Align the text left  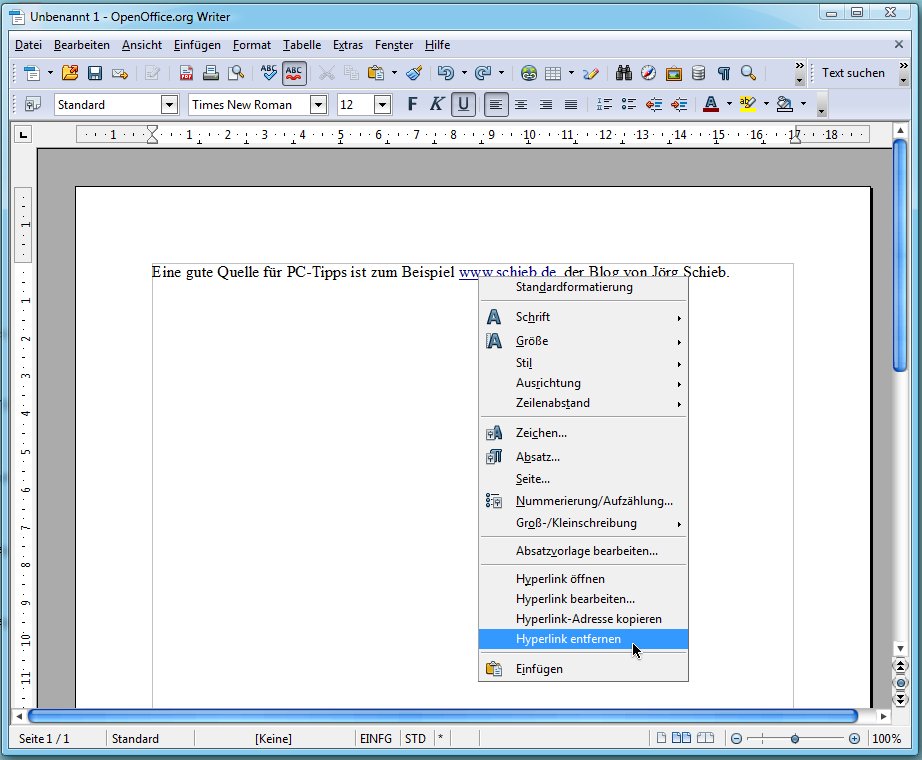point(496,105)
